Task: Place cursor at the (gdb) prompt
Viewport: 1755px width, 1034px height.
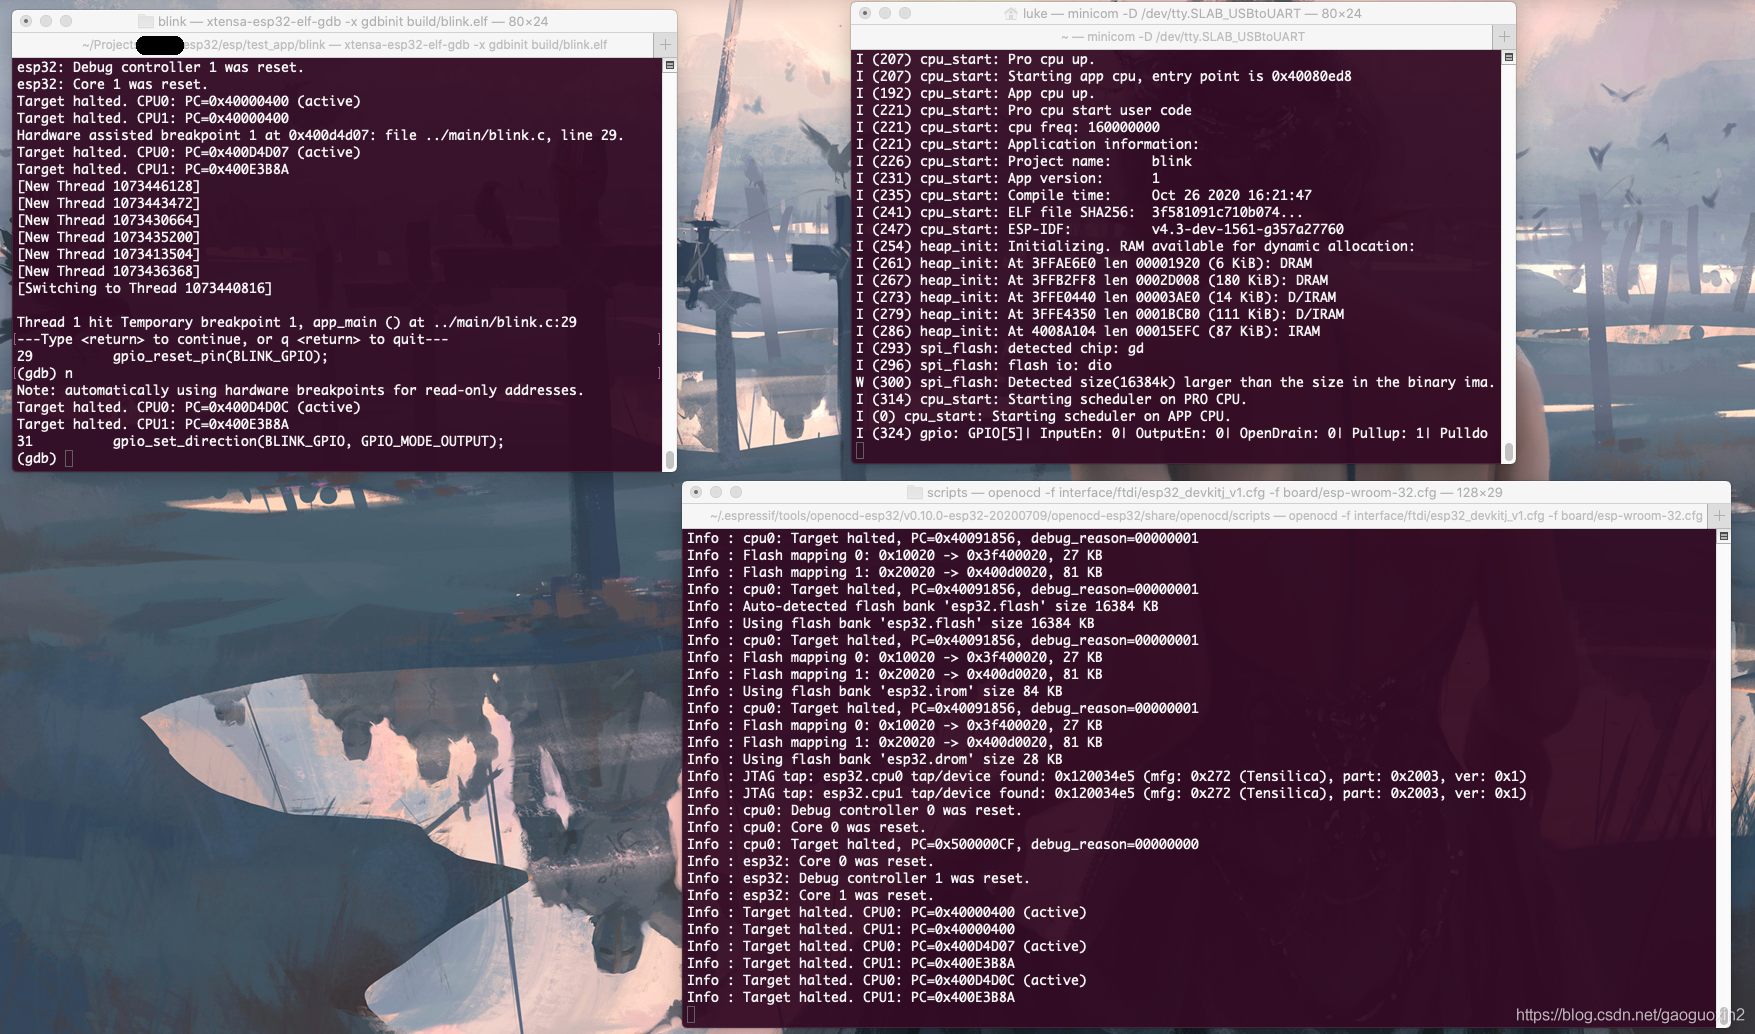Action: coord(68,458)
